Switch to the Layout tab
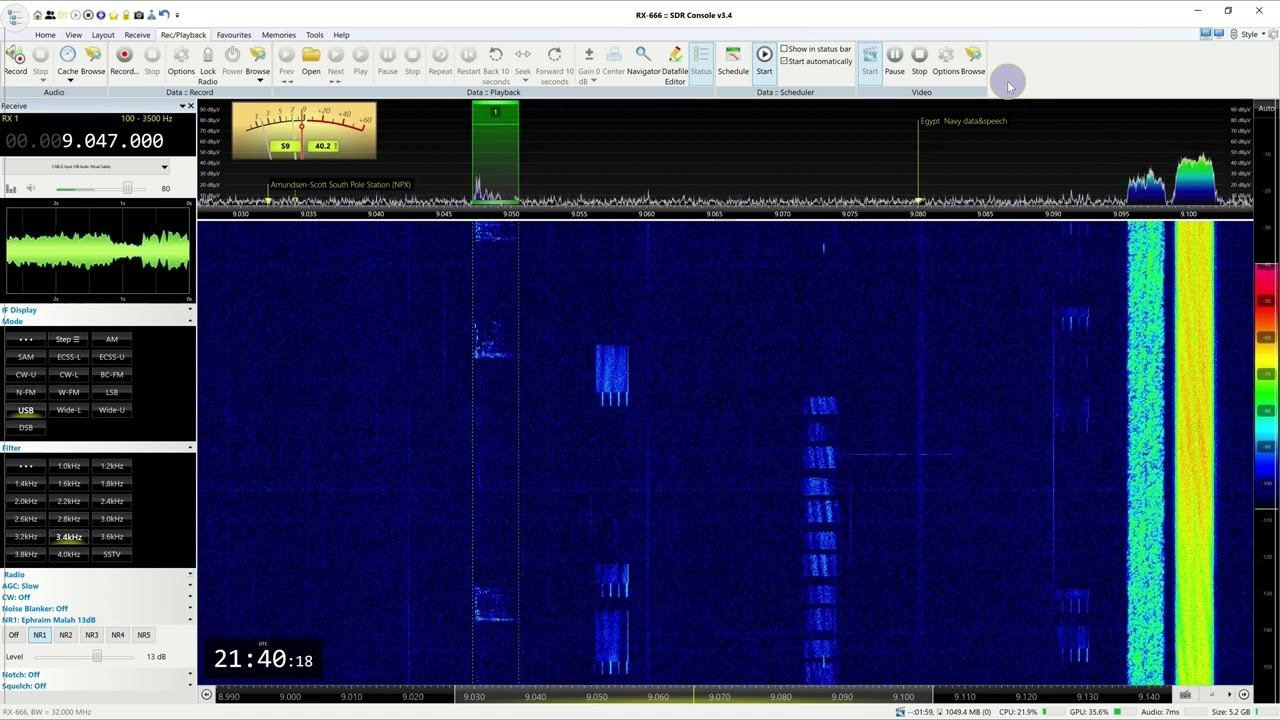 coord(103,35)
